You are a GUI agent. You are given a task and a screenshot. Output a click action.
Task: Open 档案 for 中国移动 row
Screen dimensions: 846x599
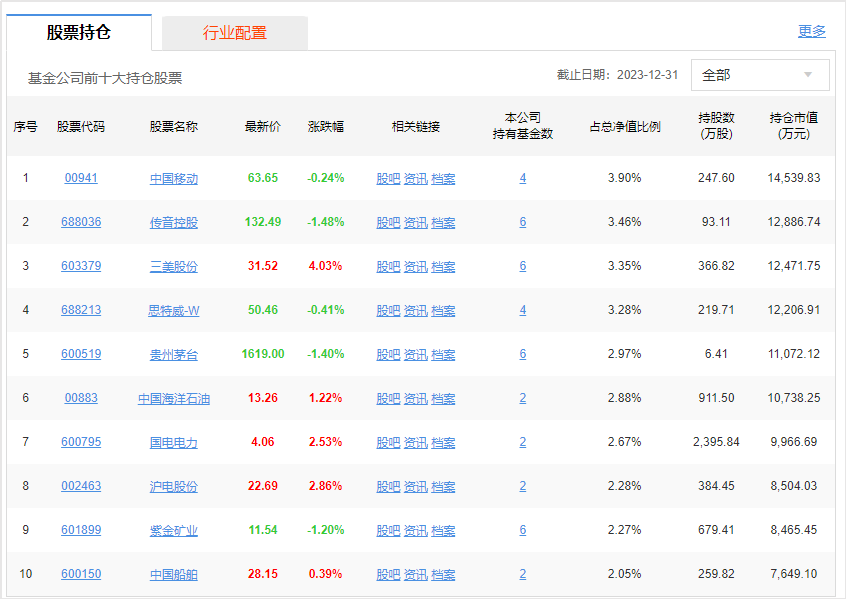444,179
